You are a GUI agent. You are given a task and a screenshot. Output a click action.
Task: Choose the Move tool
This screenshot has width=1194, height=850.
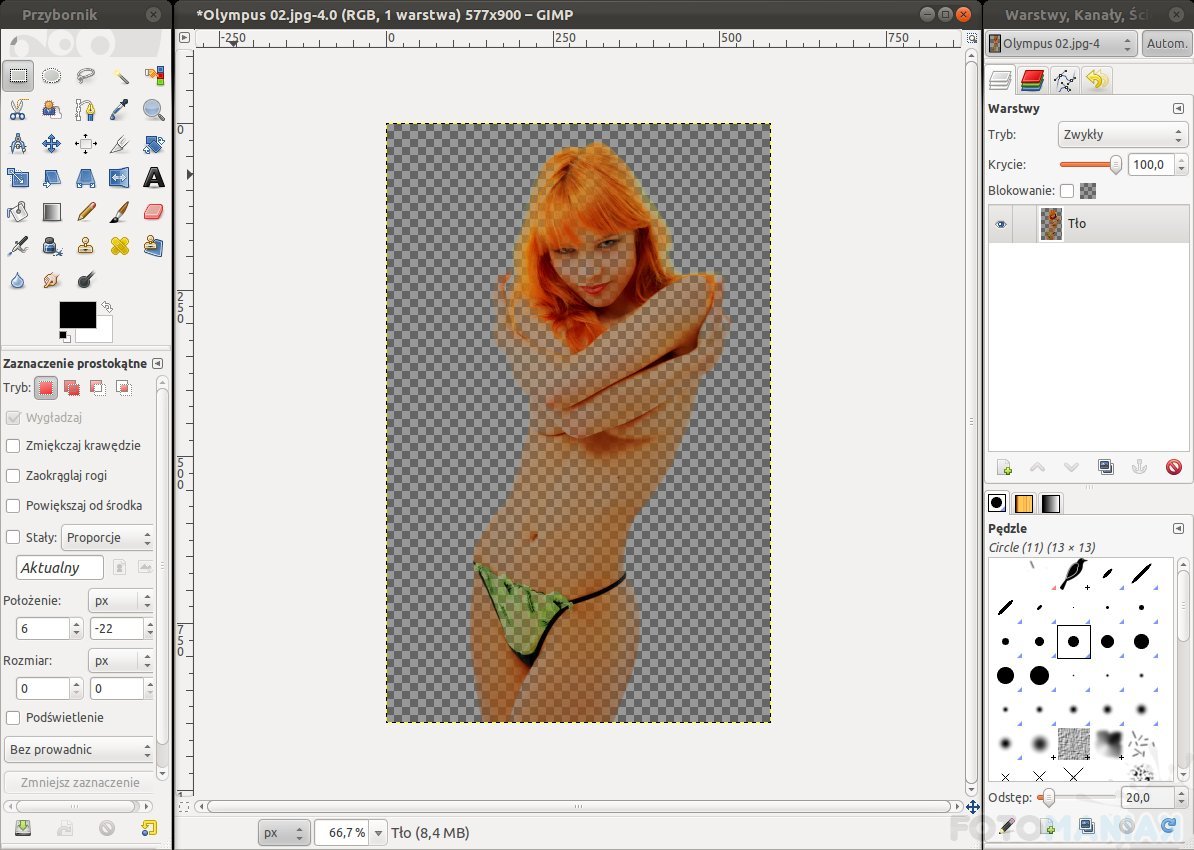52,144
